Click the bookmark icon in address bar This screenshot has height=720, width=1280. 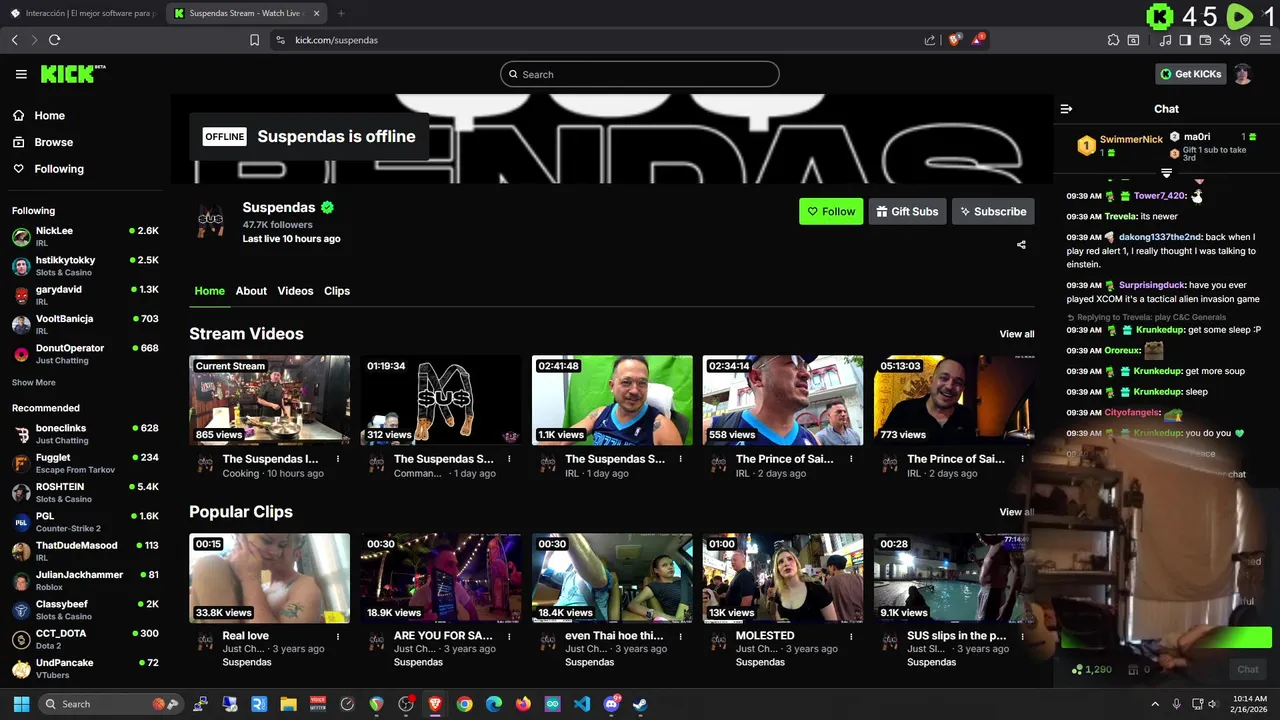click(254, 40)
